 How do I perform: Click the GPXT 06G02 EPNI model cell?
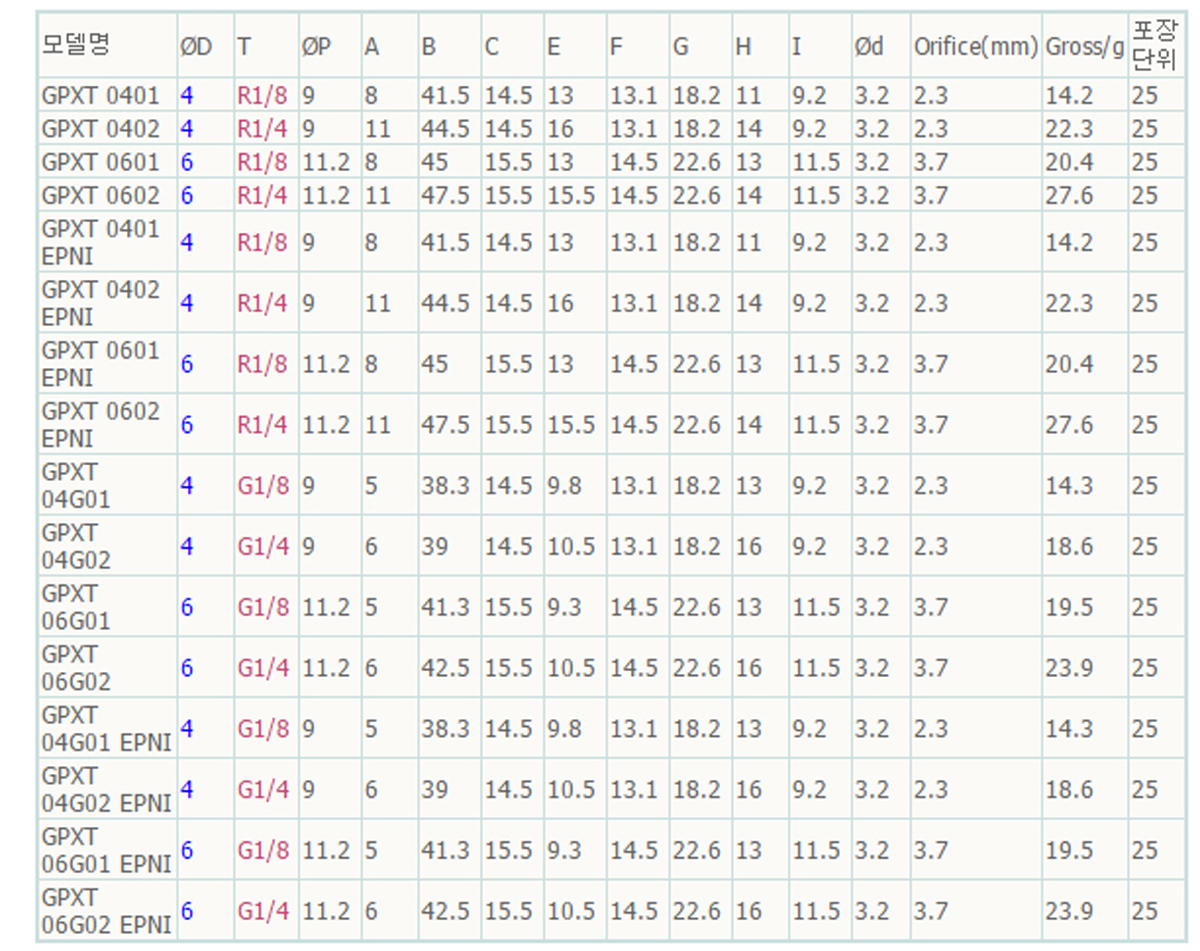pos(106,911)
